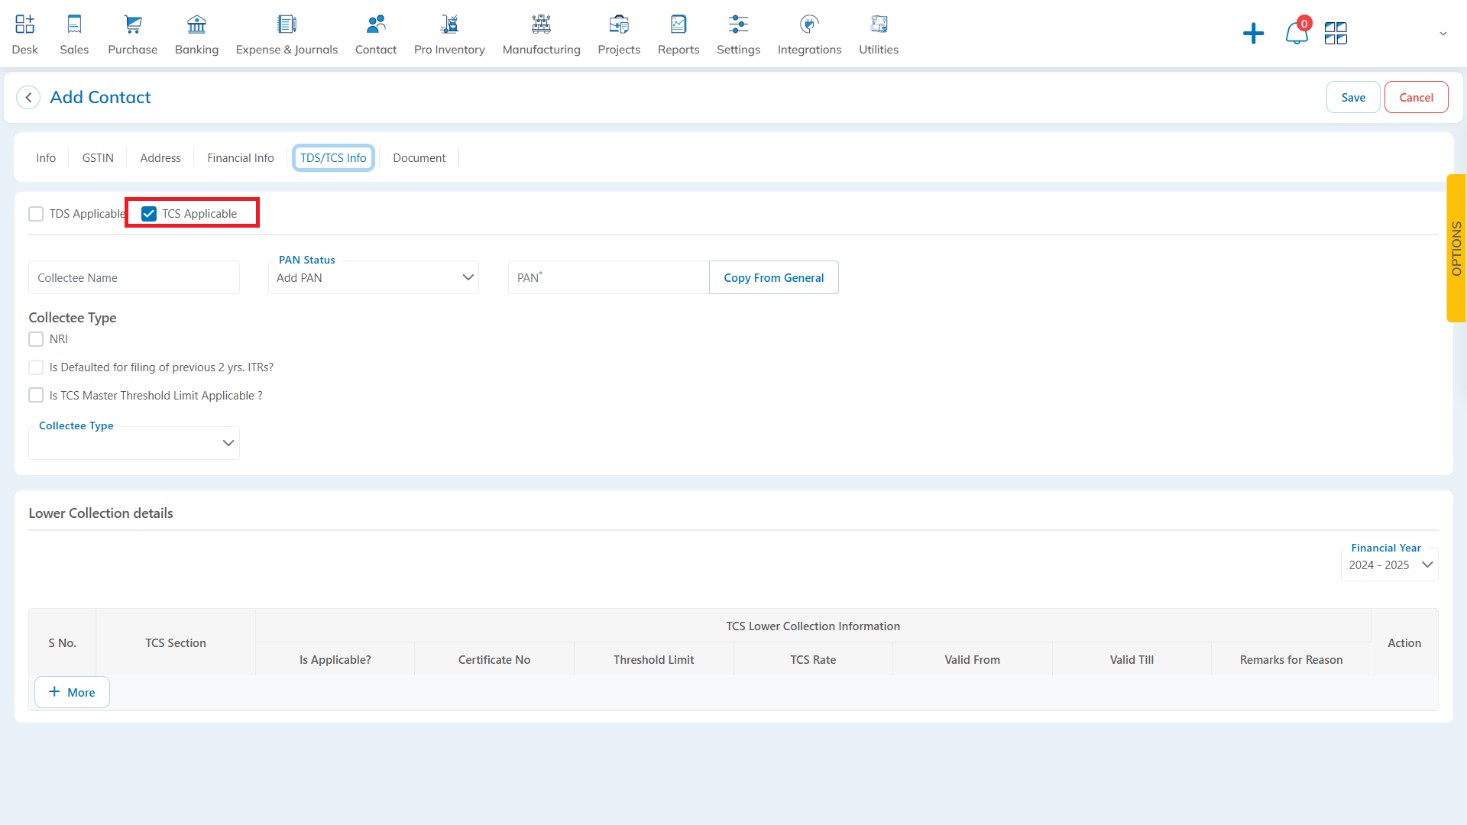Click Copy From General button
The width and height of the screenshot is (1467, 825).
click(x=774, y=277)
